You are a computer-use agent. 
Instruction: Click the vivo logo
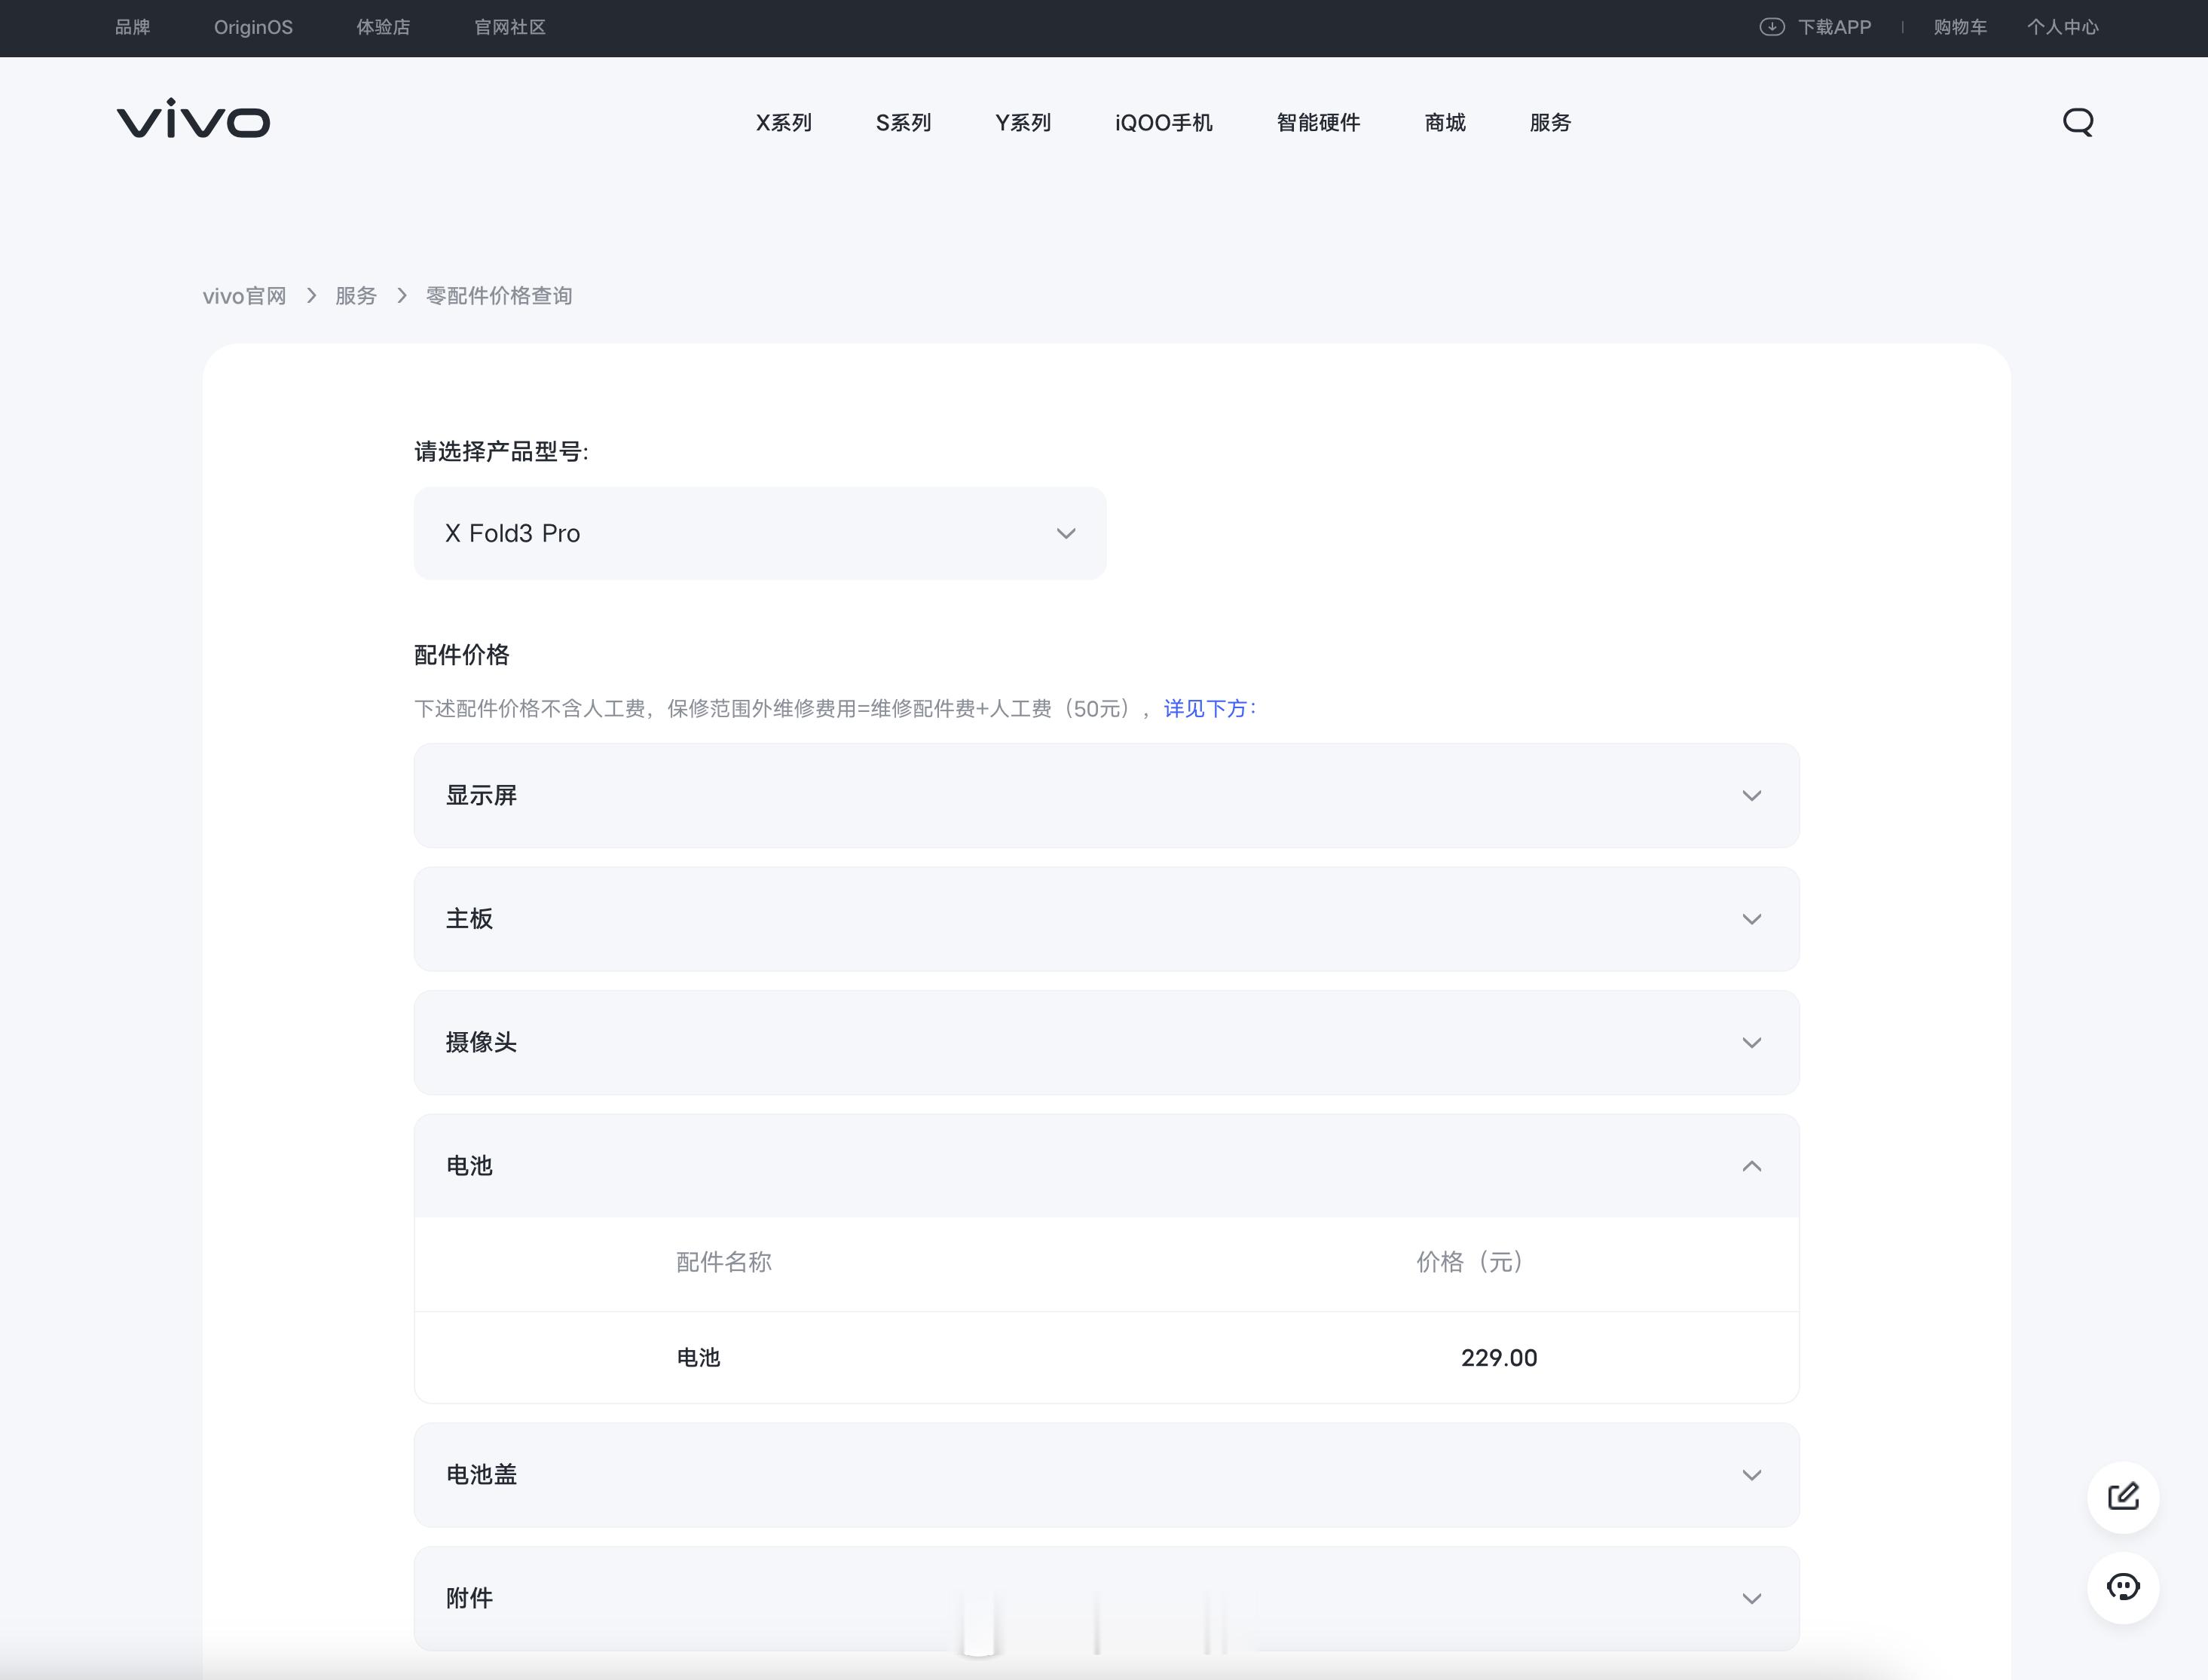tap(193, 119)
